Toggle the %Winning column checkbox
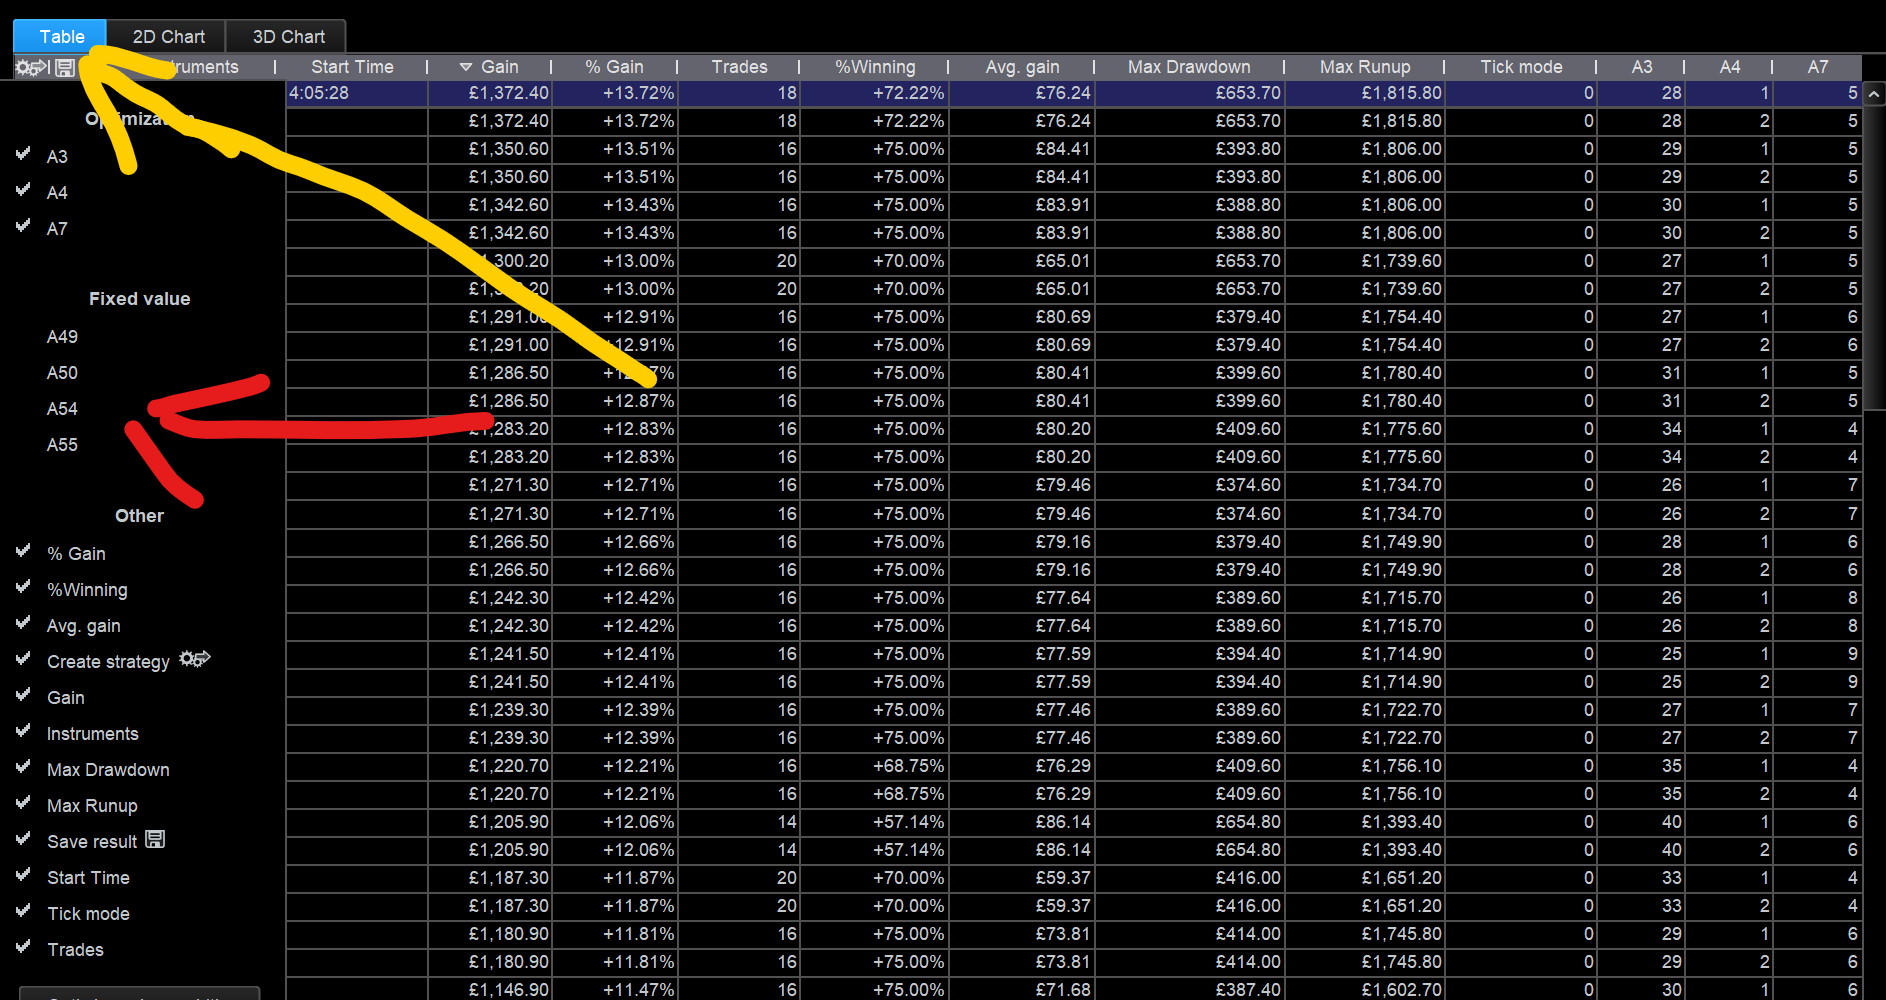1886x1000 pixels. tap(23, 587)
